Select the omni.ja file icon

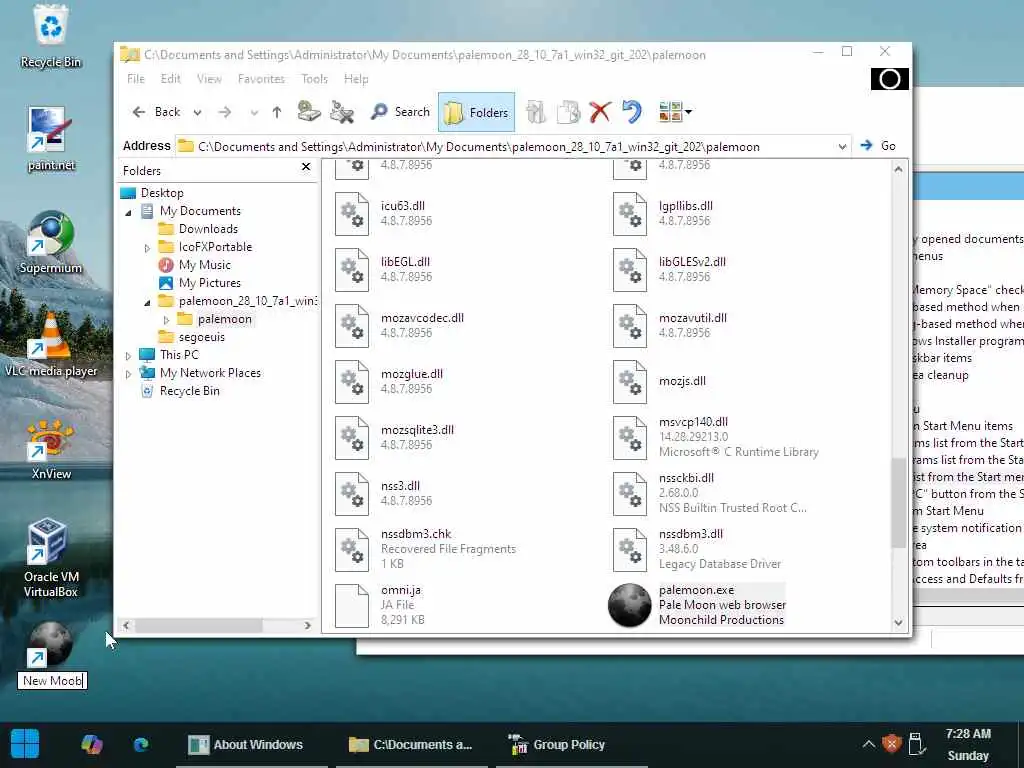[x=352, y=606]
